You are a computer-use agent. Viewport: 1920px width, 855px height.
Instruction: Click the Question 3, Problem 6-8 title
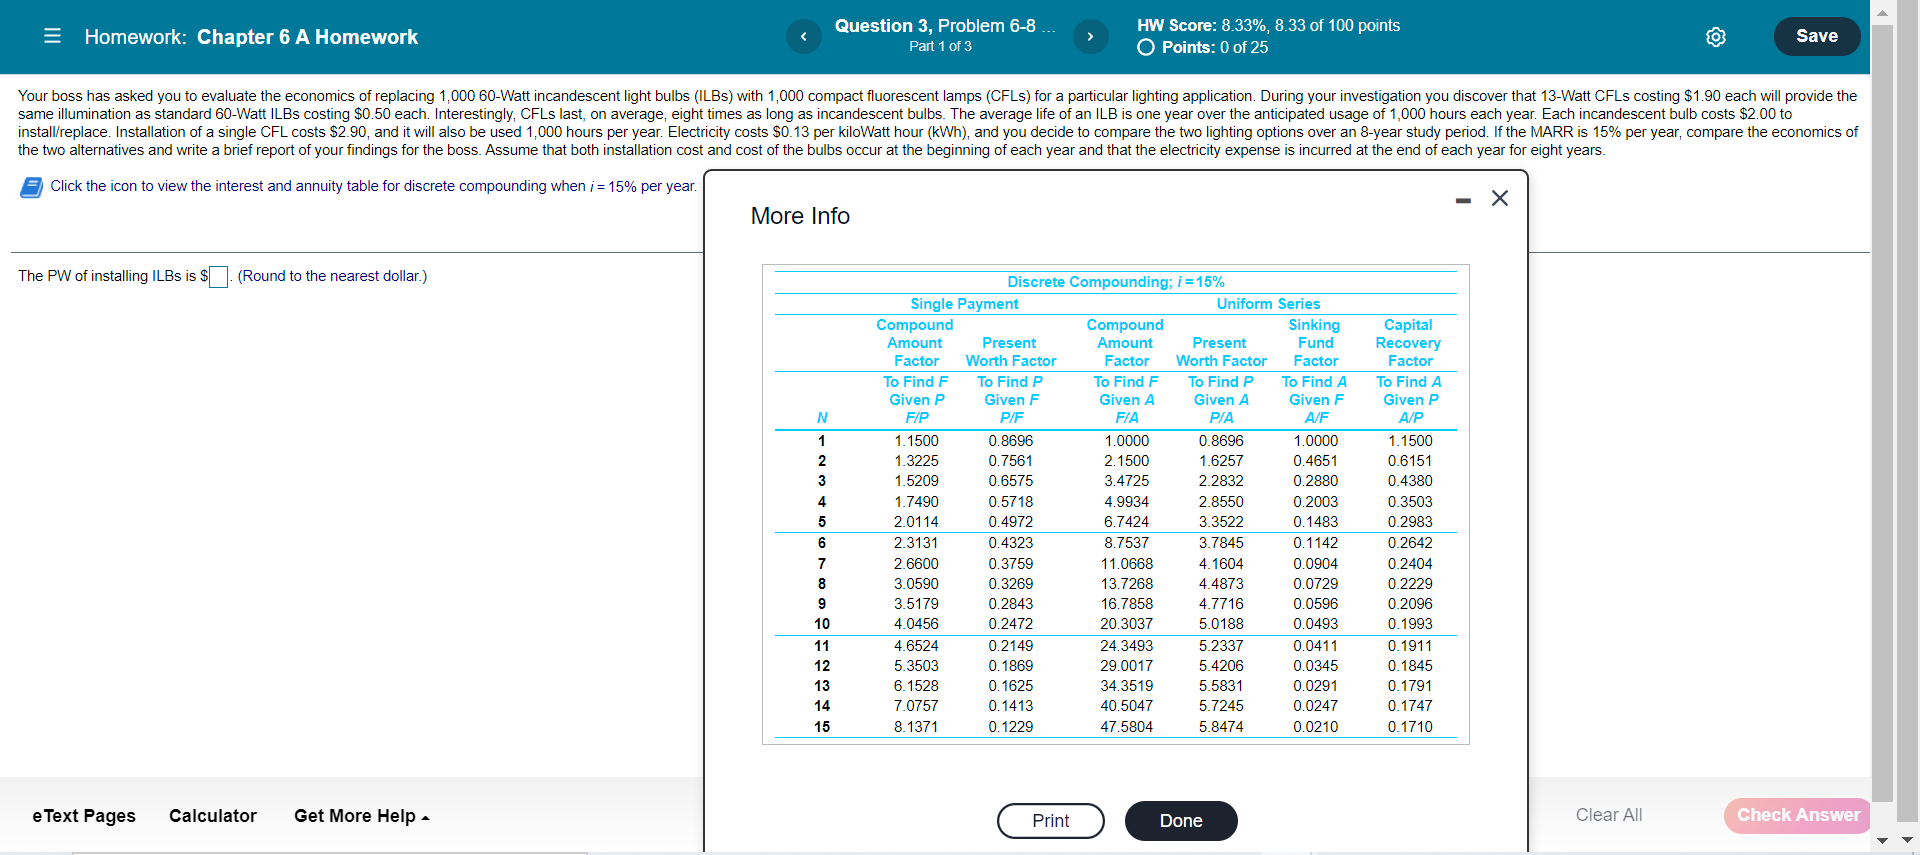click(x=945, y=26)
